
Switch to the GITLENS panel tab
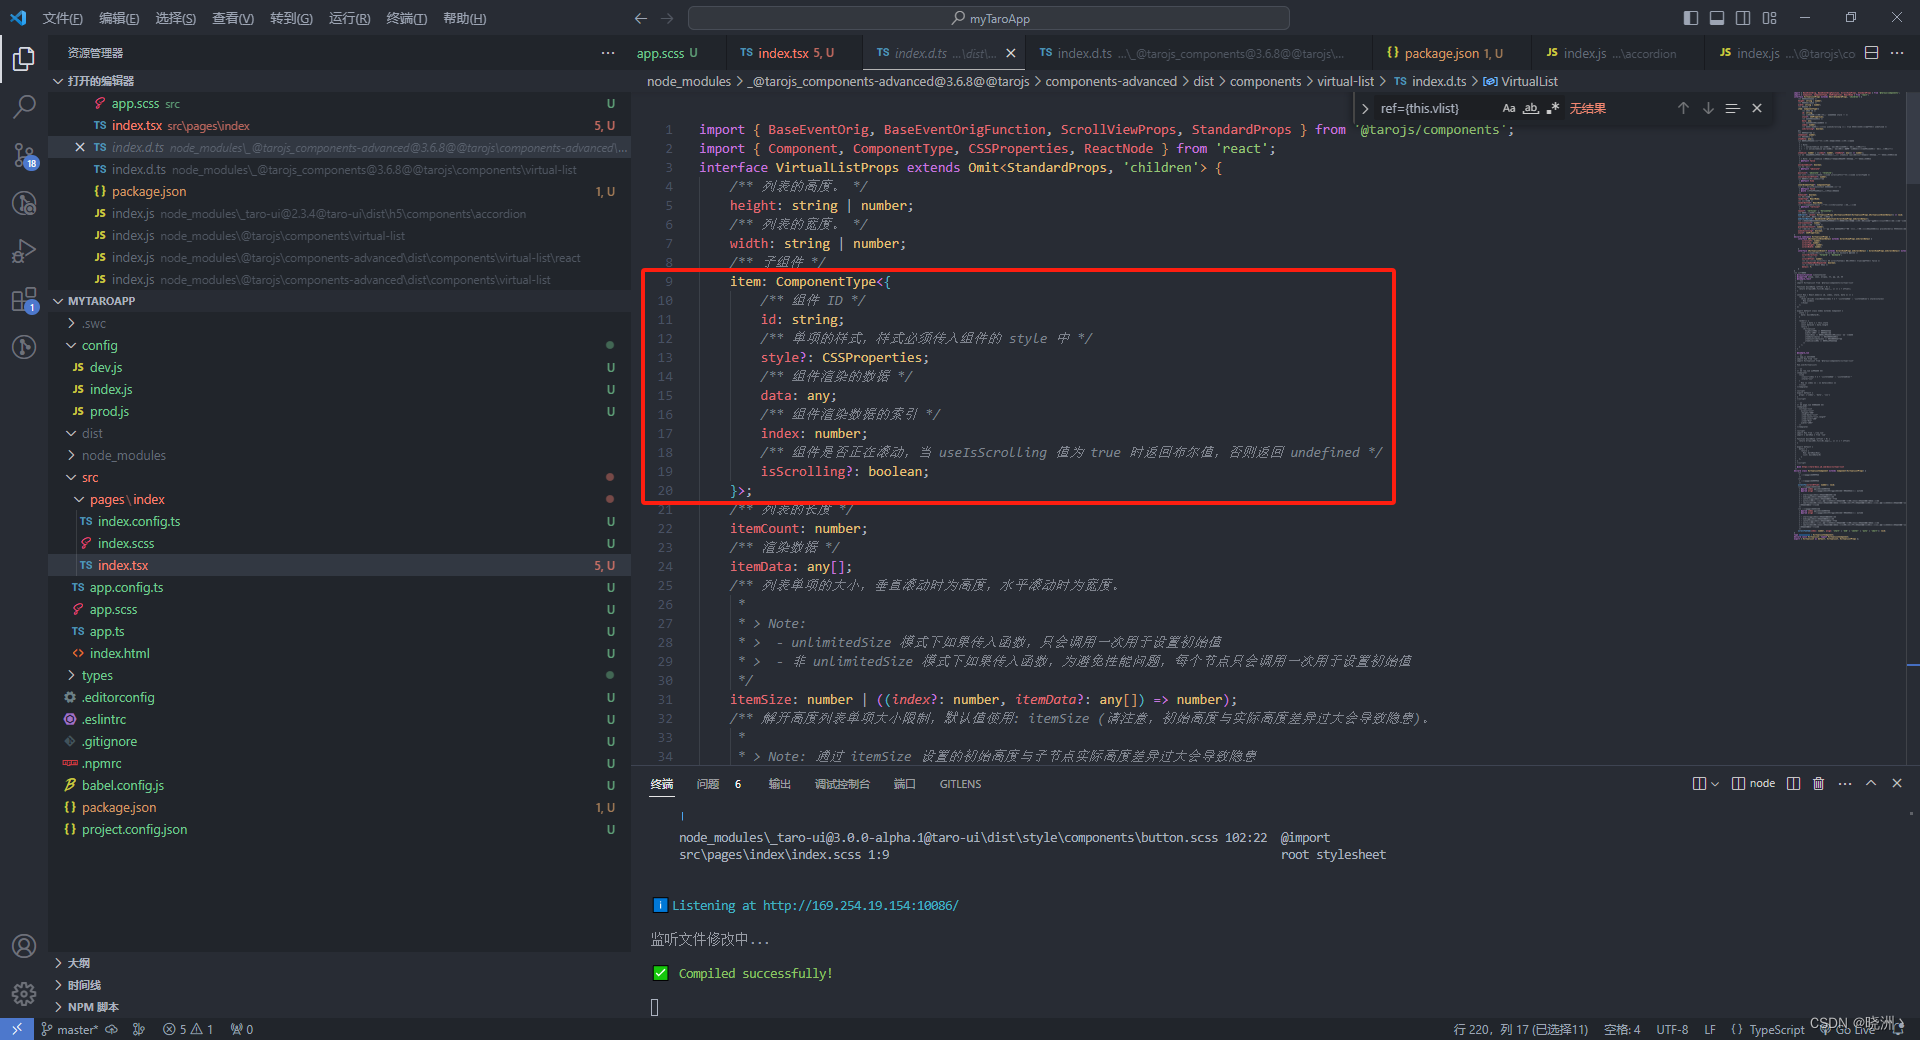click(960, 784)
